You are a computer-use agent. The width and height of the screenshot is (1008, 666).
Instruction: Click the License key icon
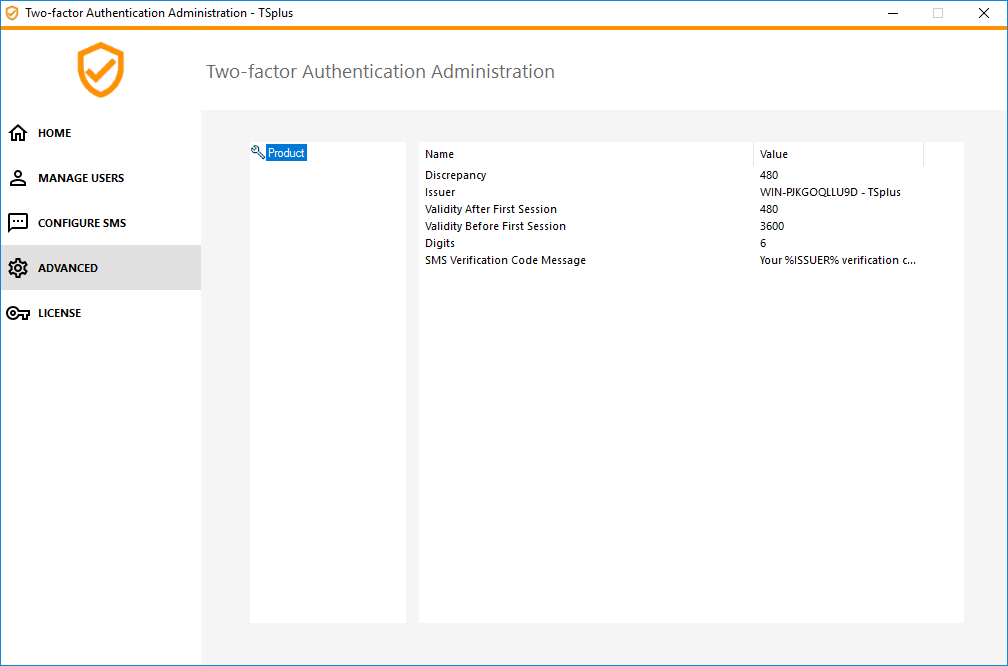pos(18,313)
